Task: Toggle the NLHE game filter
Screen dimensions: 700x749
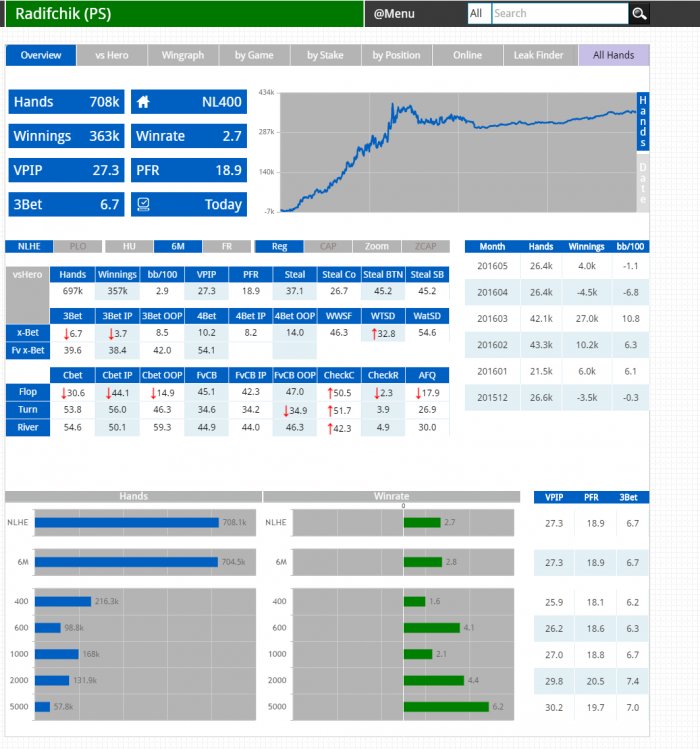Action: coord(29,246)
